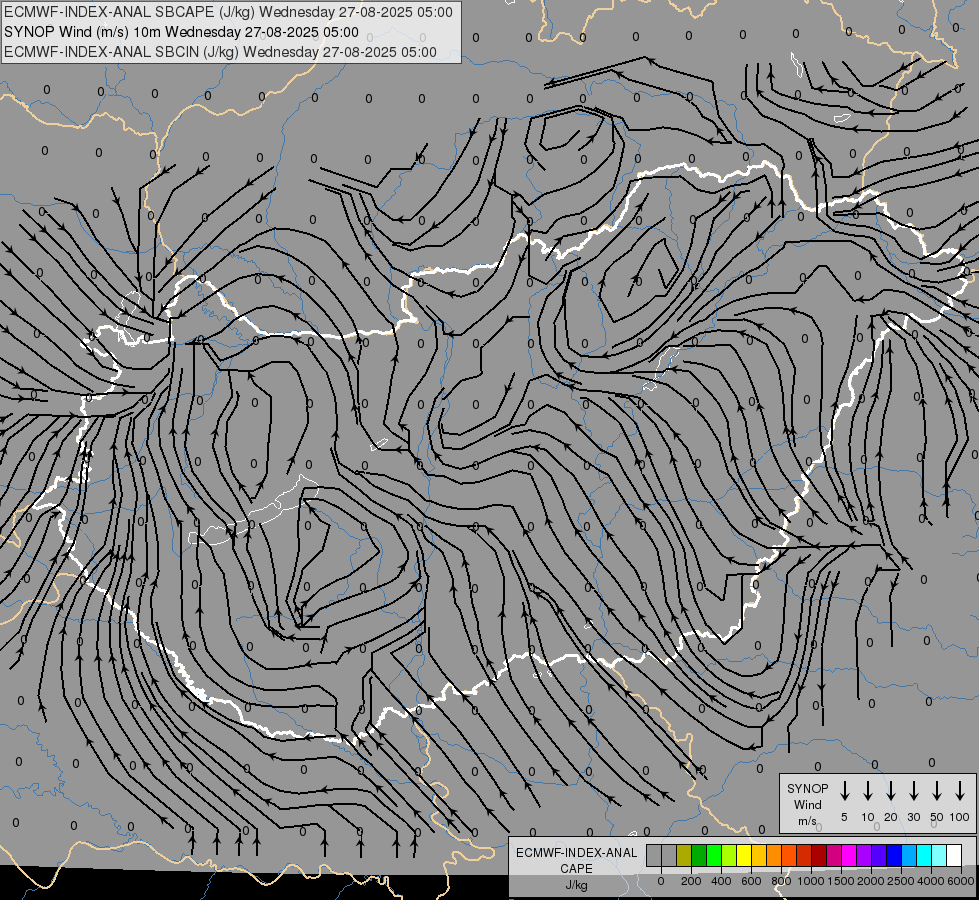Click the SBCAPE title line at top
Image resolution: width=979 pixels, height=900 pixels.
(x=228, y=12)
